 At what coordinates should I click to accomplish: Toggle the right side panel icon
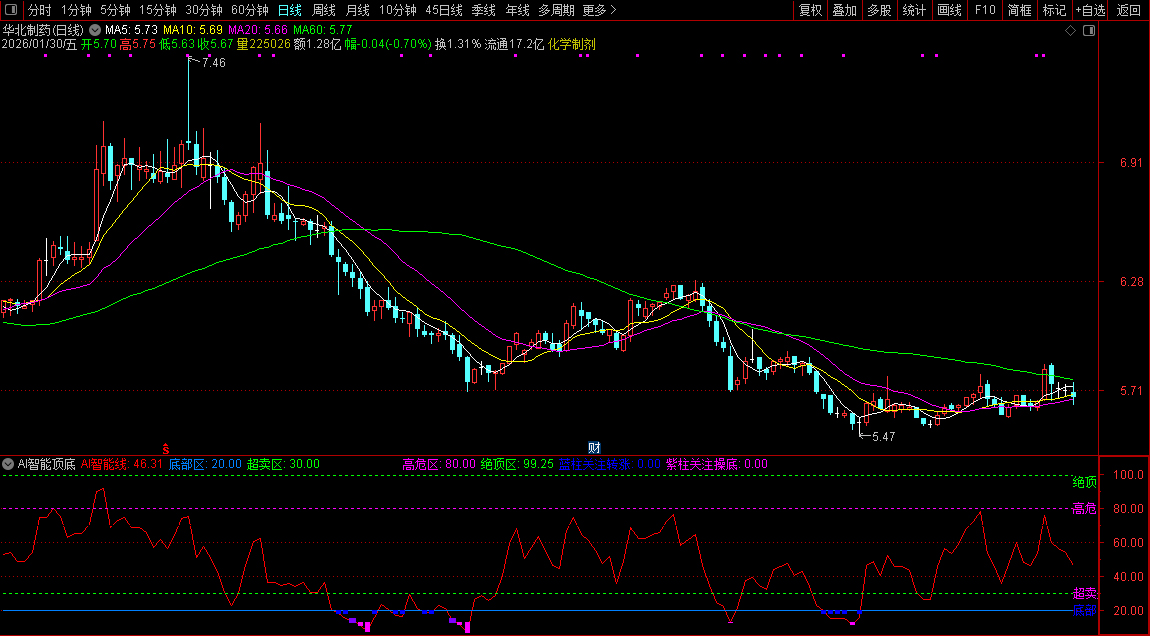pyautogui.click(x=1089, y=31)
